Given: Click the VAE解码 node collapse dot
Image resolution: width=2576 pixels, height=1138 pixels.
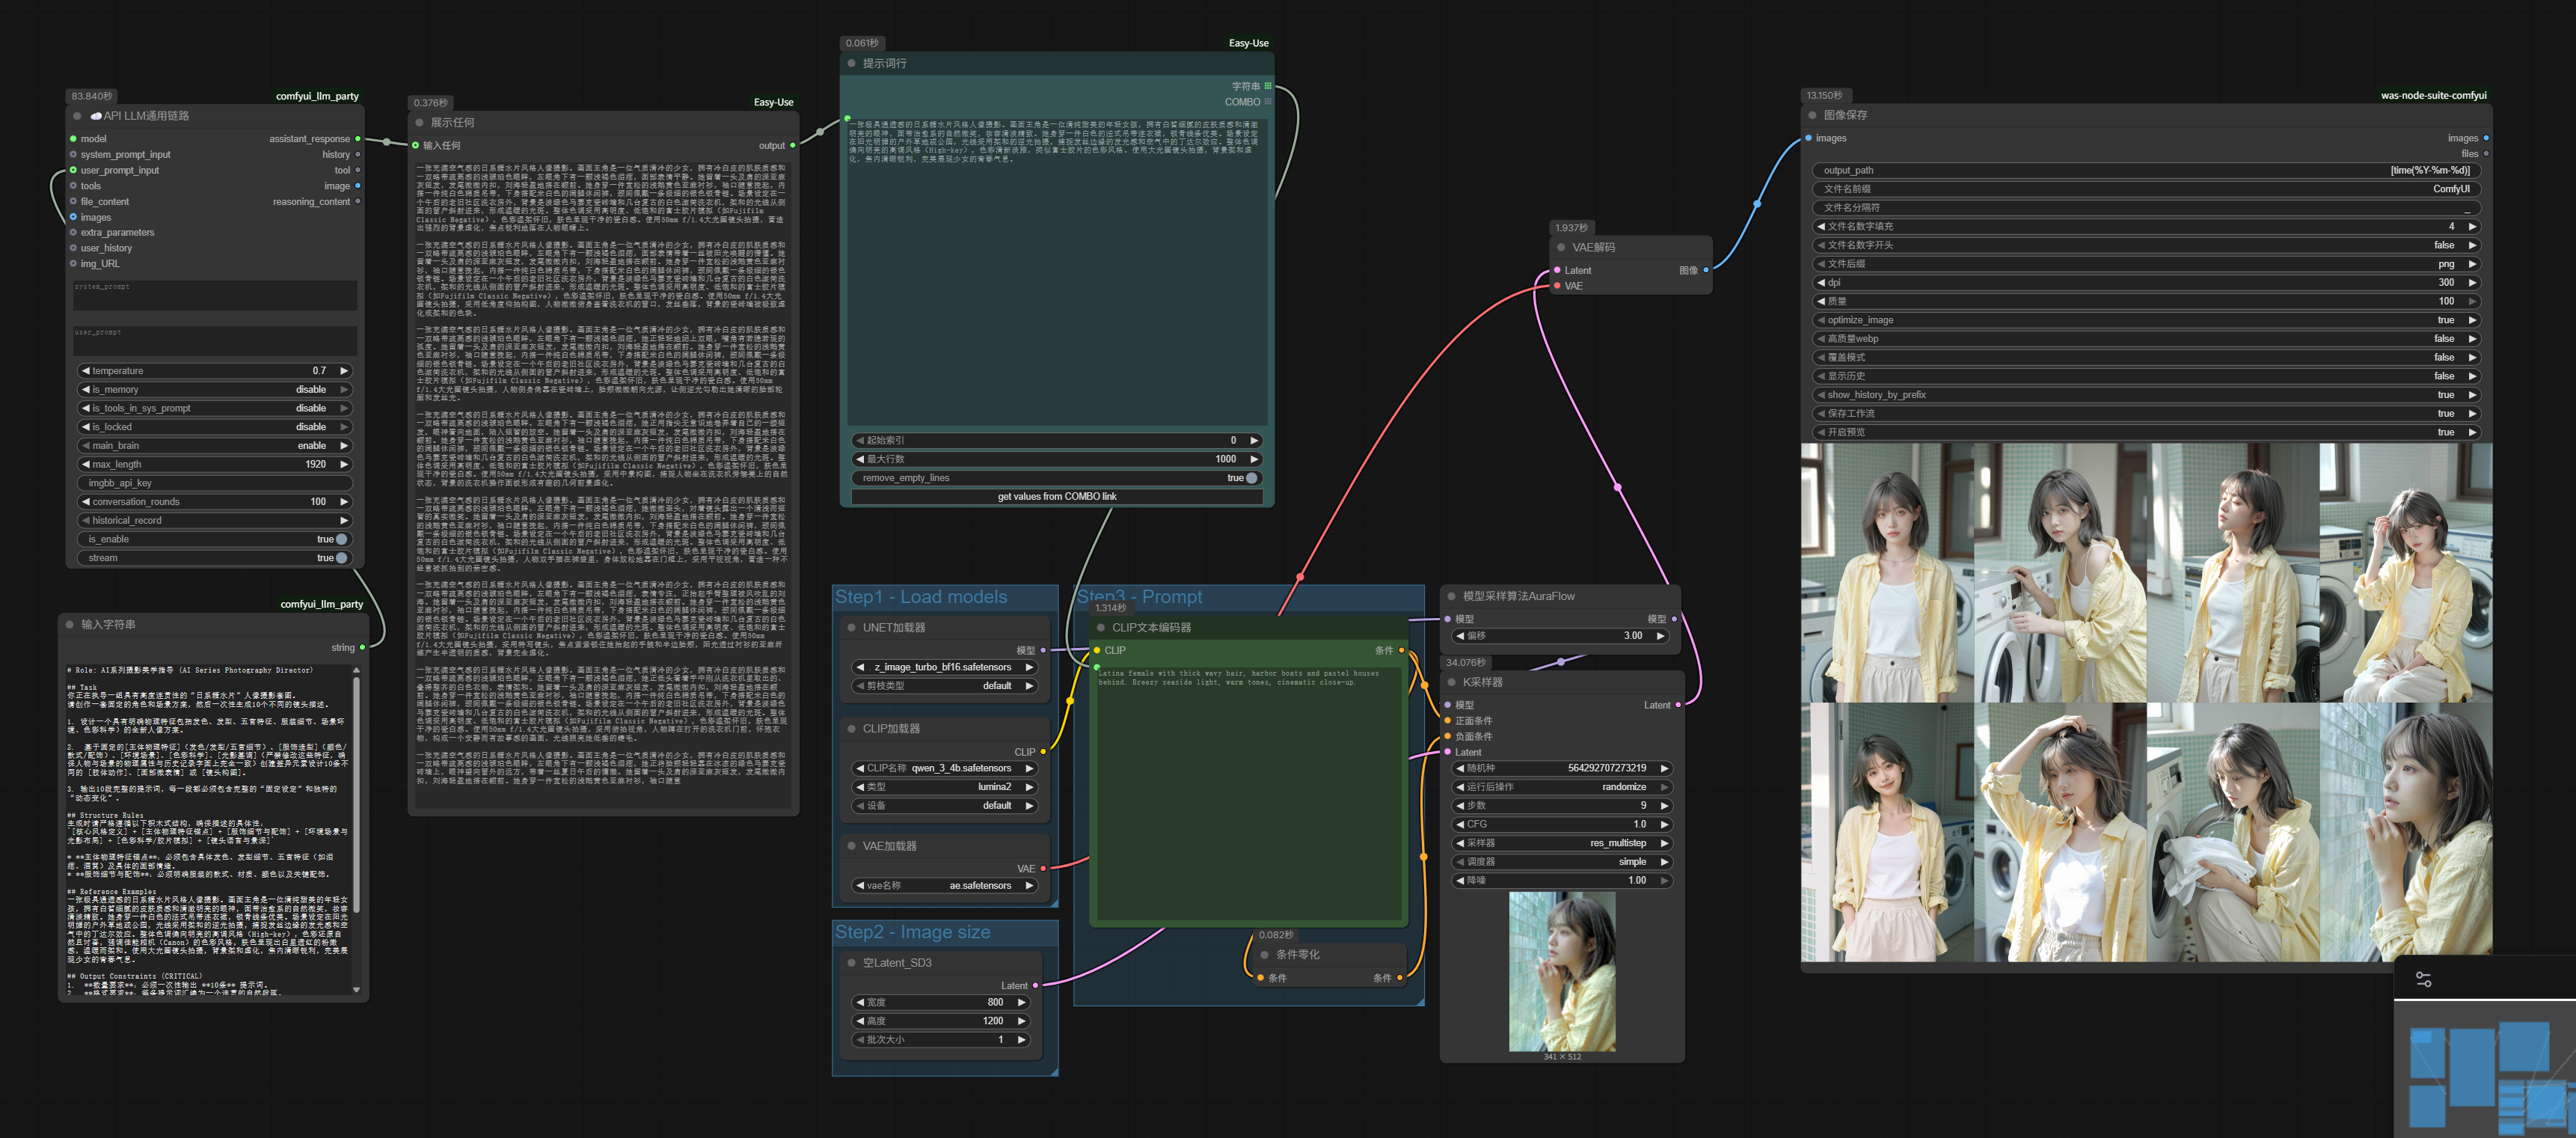Looking at the screenshot, I should pyautogui.click(x=1561, y=247).
